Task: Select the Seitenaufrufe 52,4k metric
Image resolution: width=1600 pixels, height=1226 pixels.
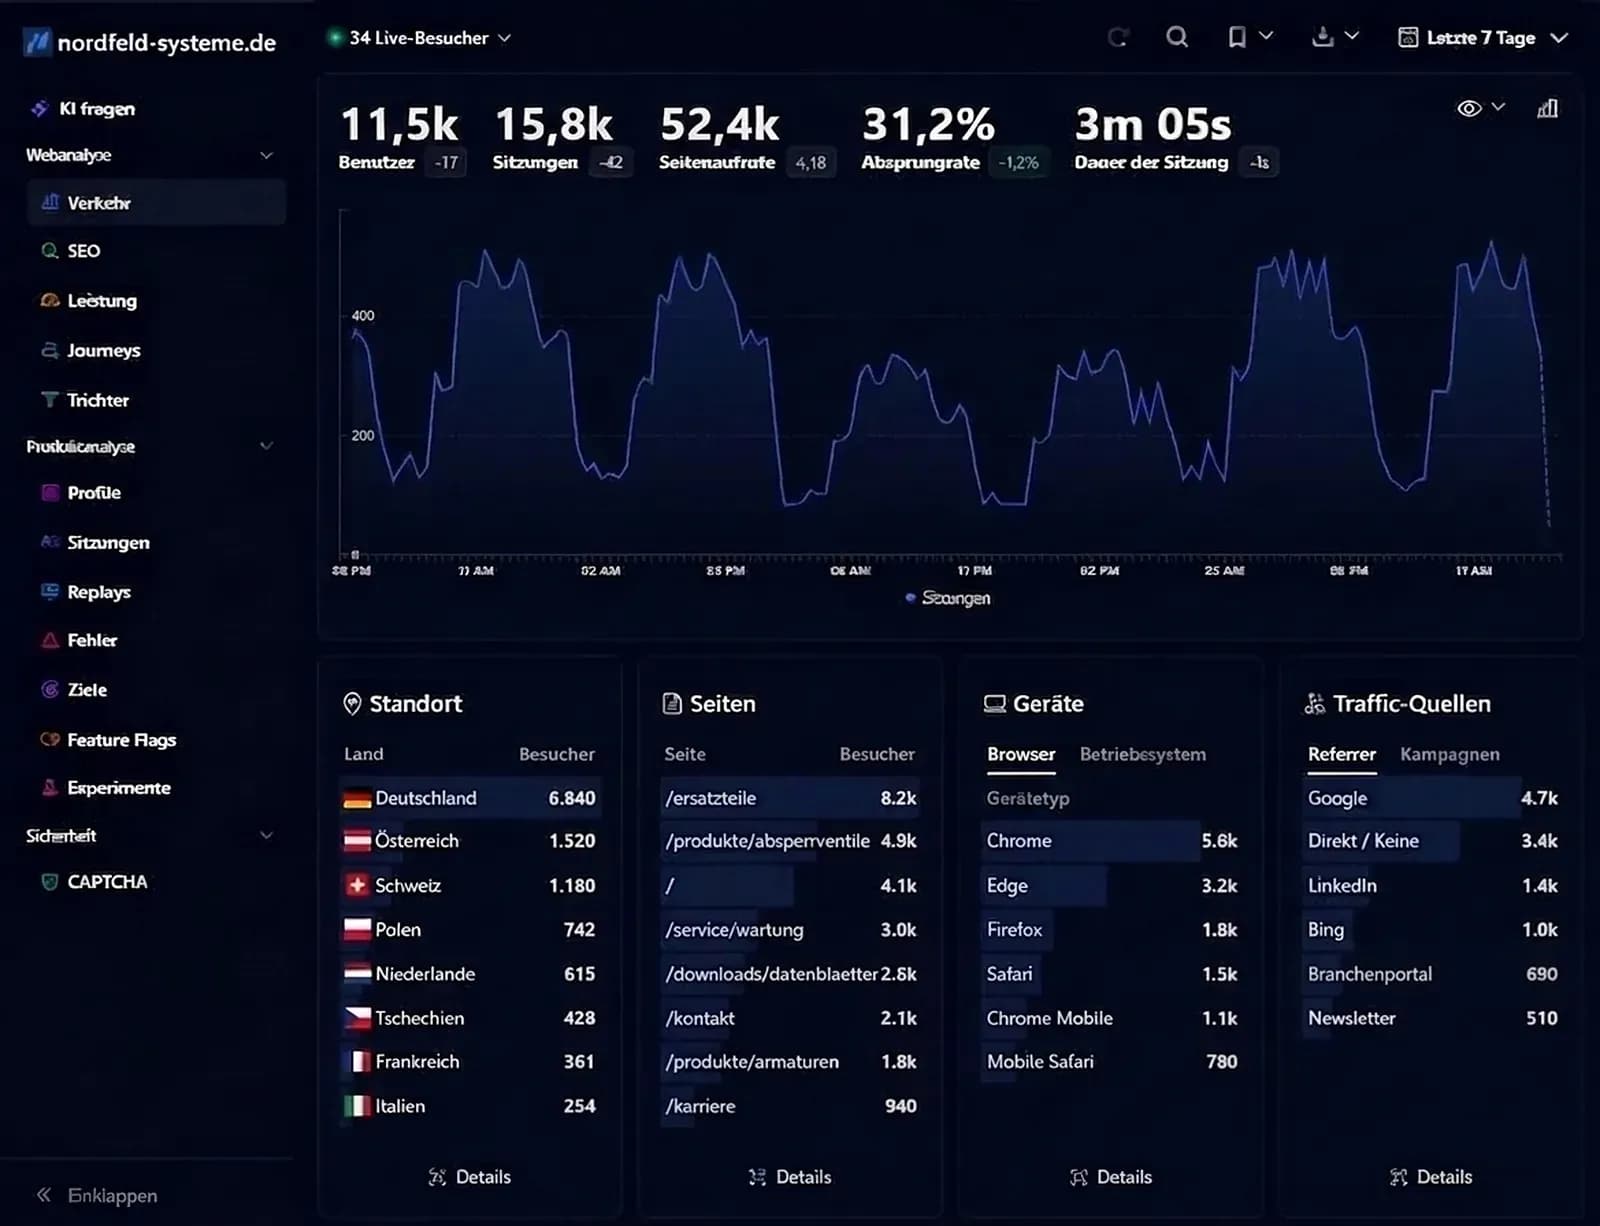Action: click(x=746, y=140)
